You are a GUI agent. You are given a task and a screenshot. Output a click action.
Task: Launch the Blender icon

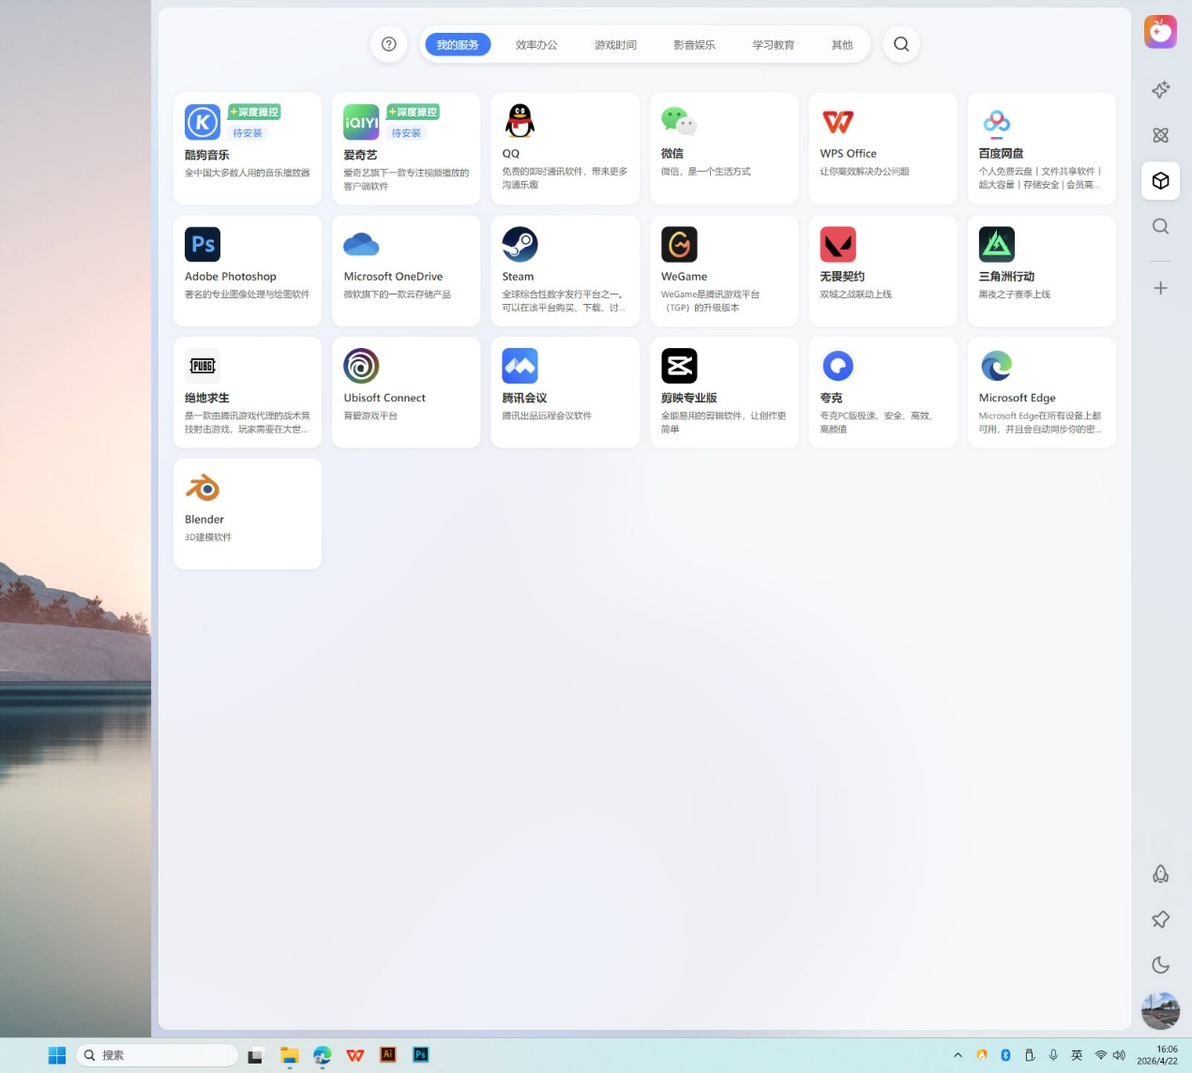[x=202, y=487]
